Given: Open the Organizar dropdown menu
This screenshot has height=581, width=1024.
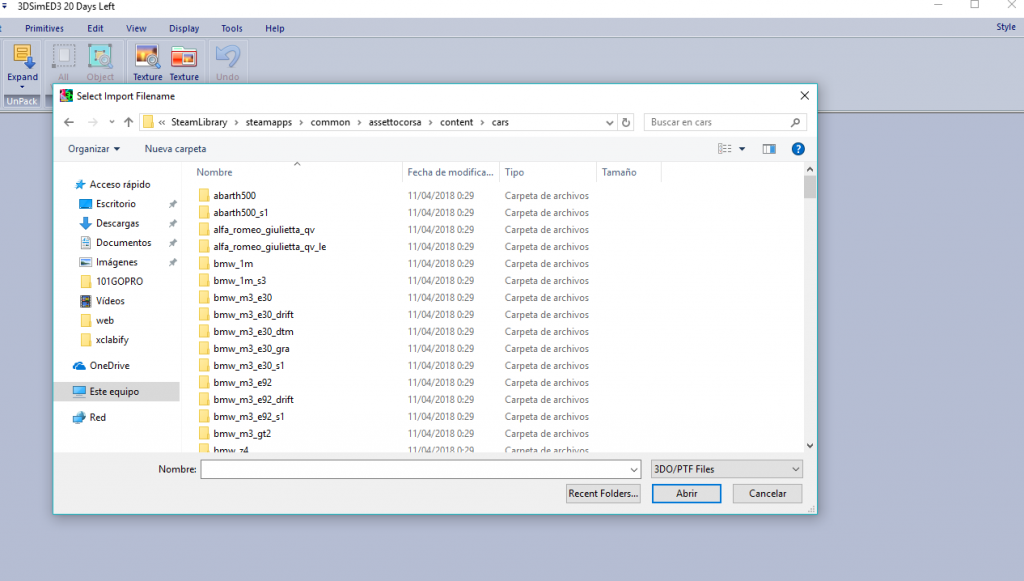Looking at the screenshot, I should [94, 149].
